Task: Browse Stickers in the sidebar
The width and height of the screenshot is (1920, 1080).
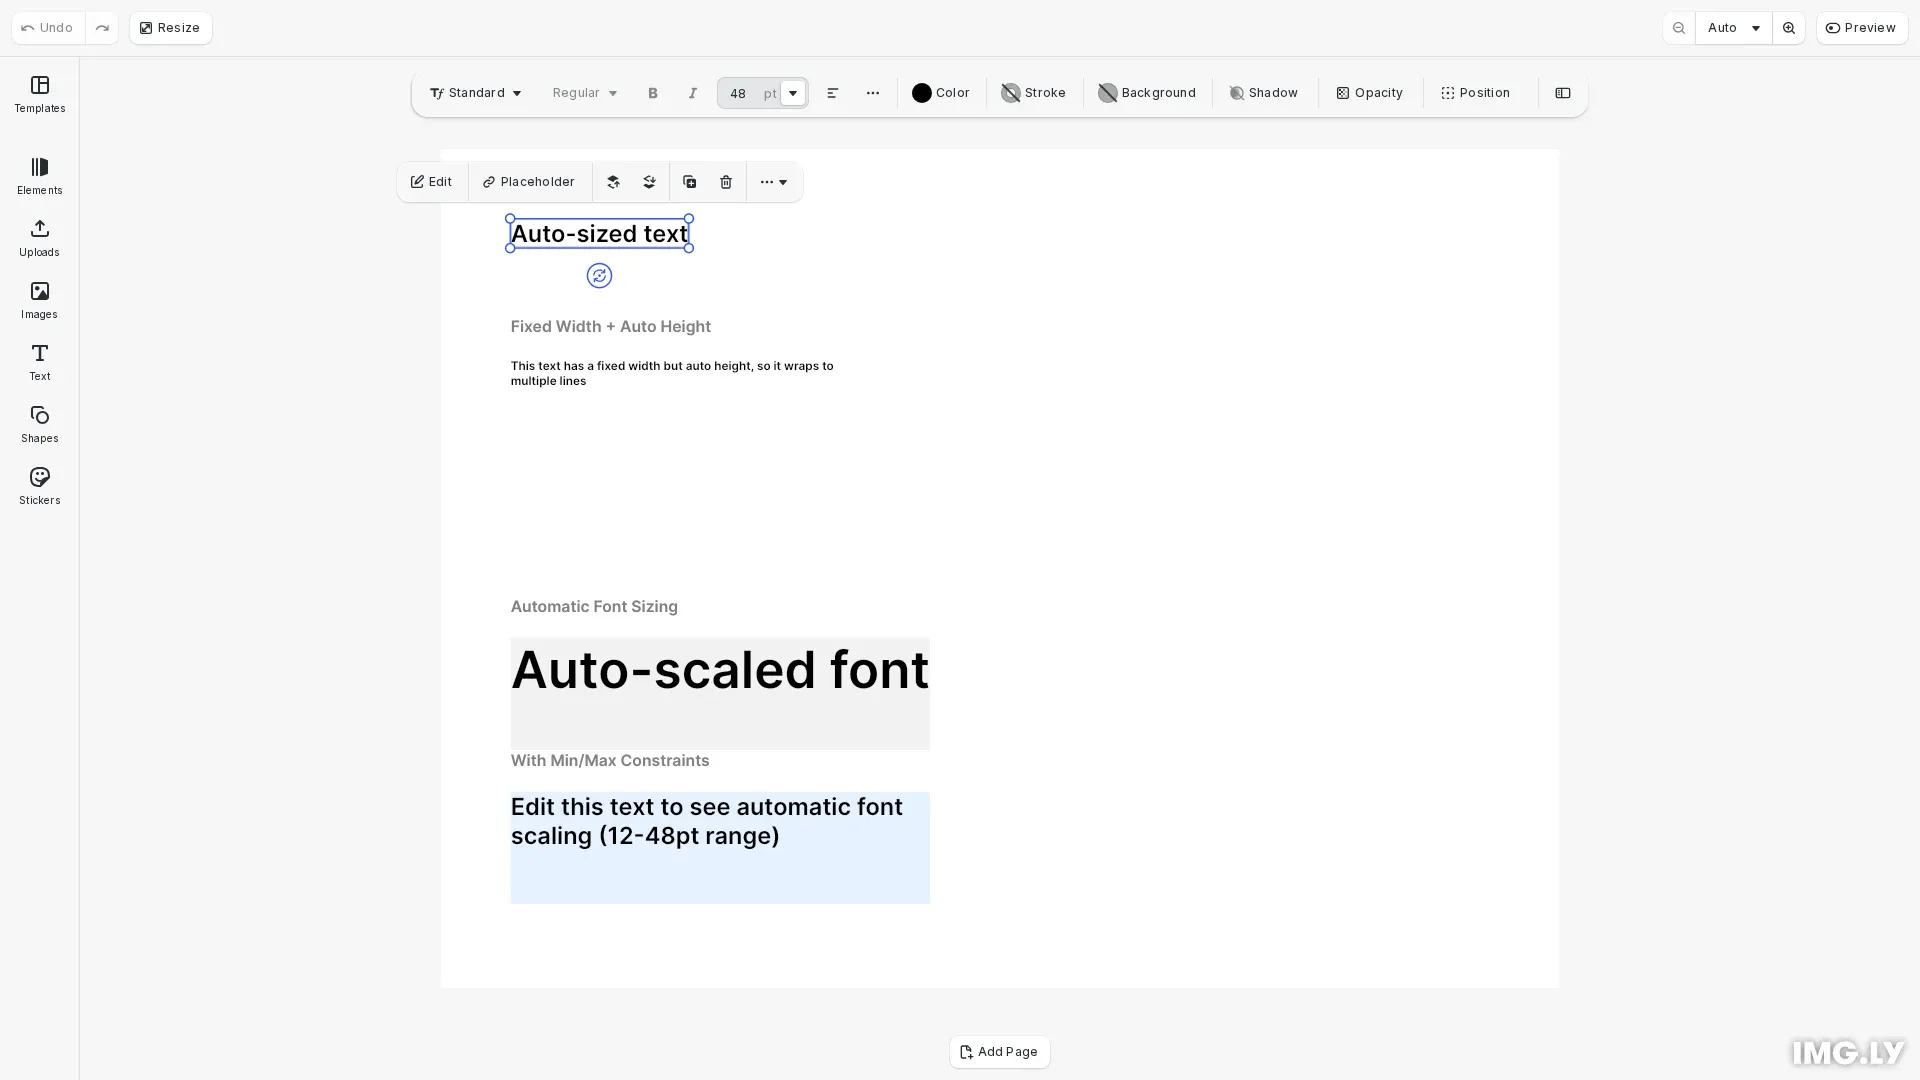Action: click(39, 486)
